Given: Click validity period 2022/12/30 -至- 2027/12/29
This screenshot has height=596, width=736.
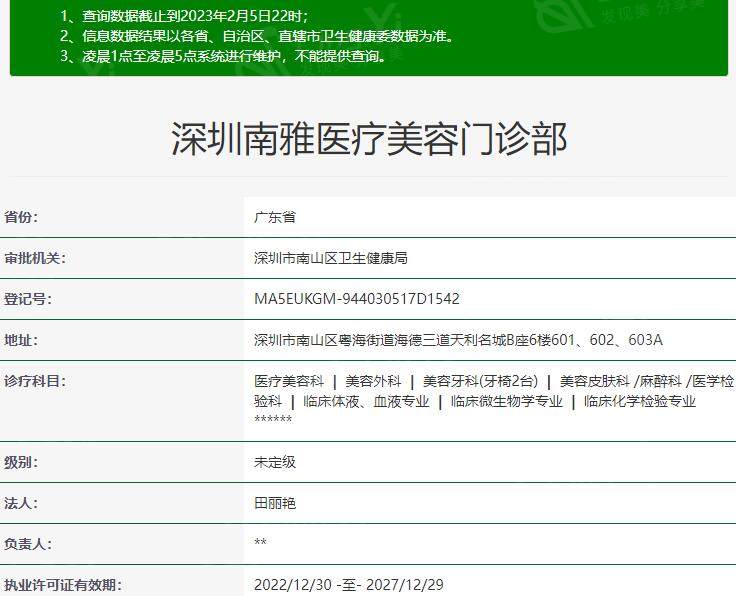Looking at the screenshot, I should click(x=349, y=585).
